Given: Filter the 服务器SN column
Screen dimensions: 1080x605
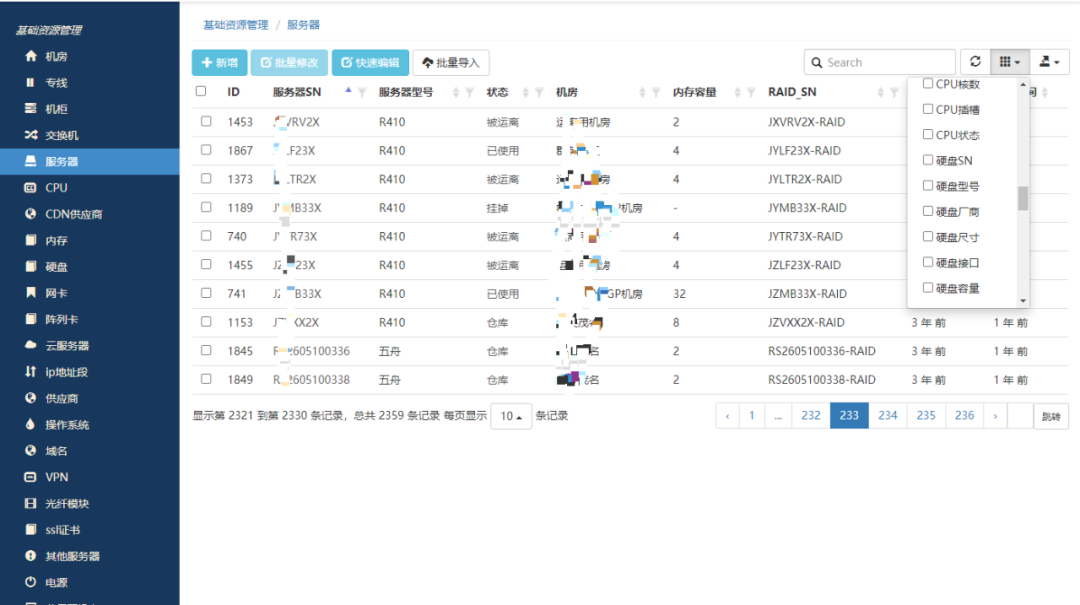Looking at the screenshot, I should click(x=362, y=92).
